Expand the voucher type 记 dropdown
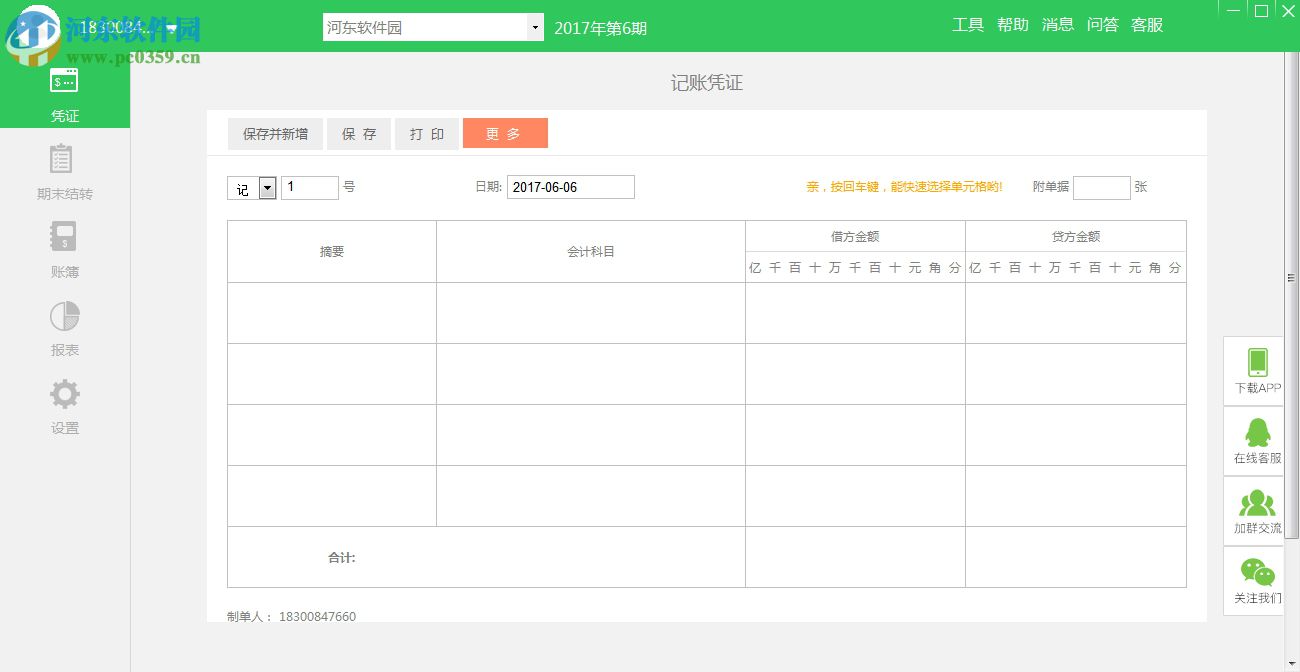The width and height of the screenshot is (1300, 672). tap(265, 187)
